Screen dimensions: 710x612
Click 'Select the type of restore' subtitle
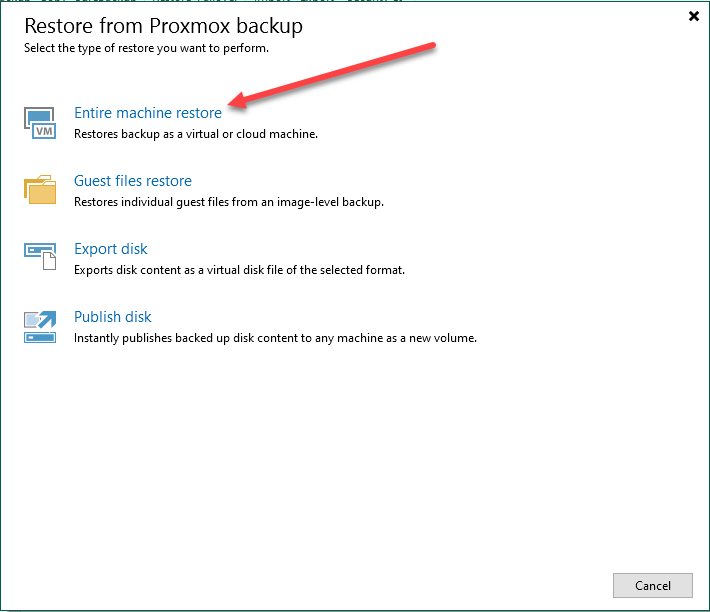pyautogui.click(x=146, y=48)
